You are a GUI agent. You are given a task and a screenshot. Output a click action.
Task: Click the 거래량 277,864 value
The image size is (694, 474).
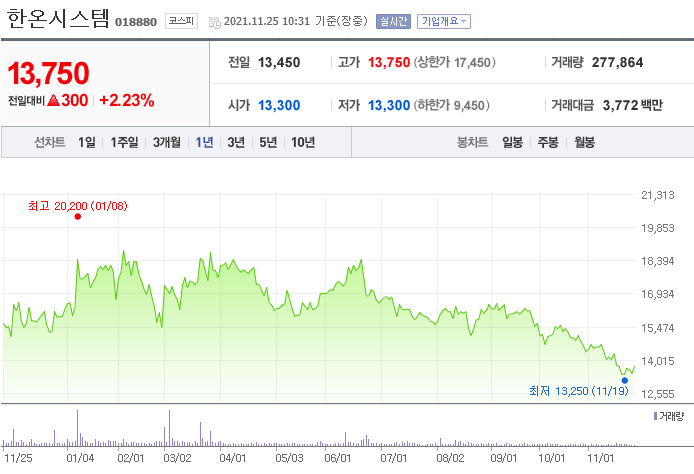(617, 62)
